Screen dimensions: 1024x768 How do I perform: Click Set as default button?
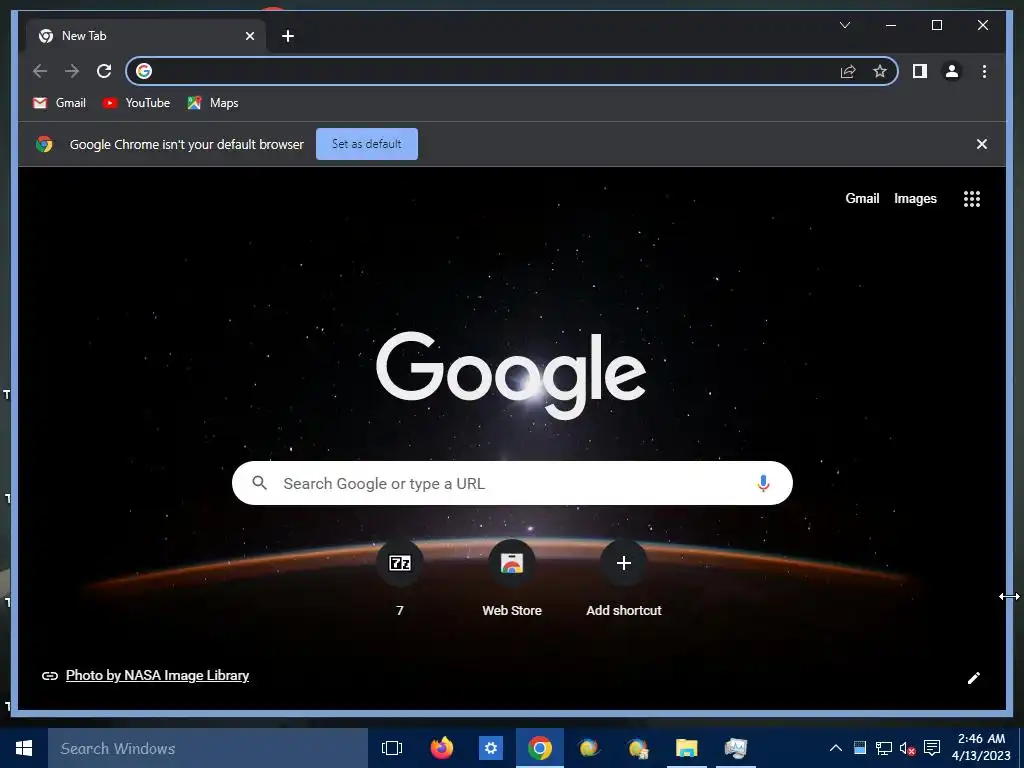tap(366, 144)
